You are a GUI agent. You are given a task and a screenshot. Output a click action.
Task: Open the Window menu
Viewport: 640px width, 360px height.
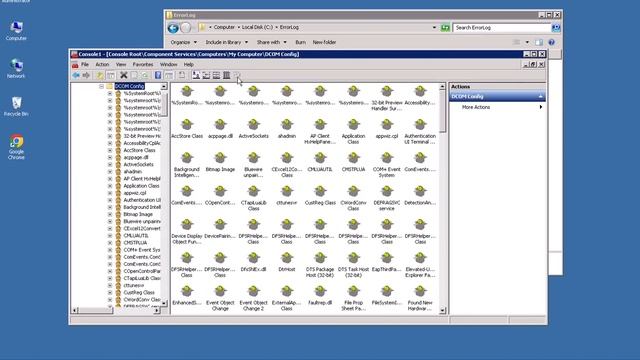click(169, 64)
